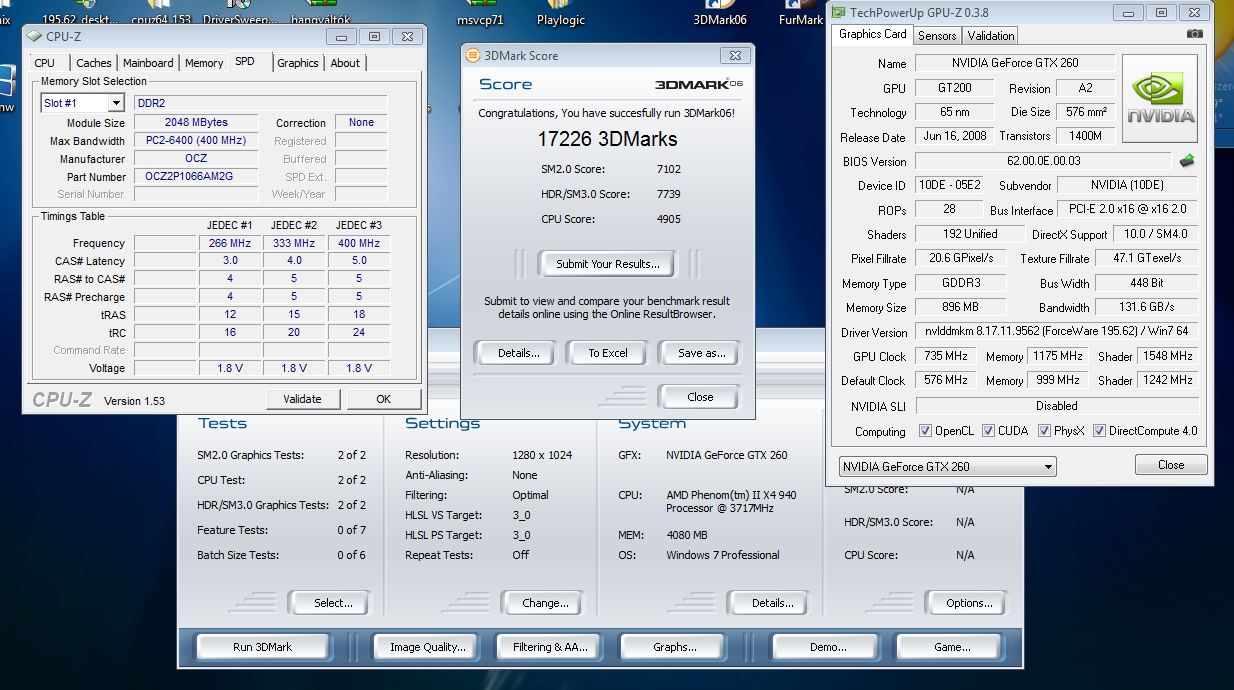Screen dimensions: 1234x690
Task: Close the 3DMark Score dialog with Close button
Action: coord(700,397)
